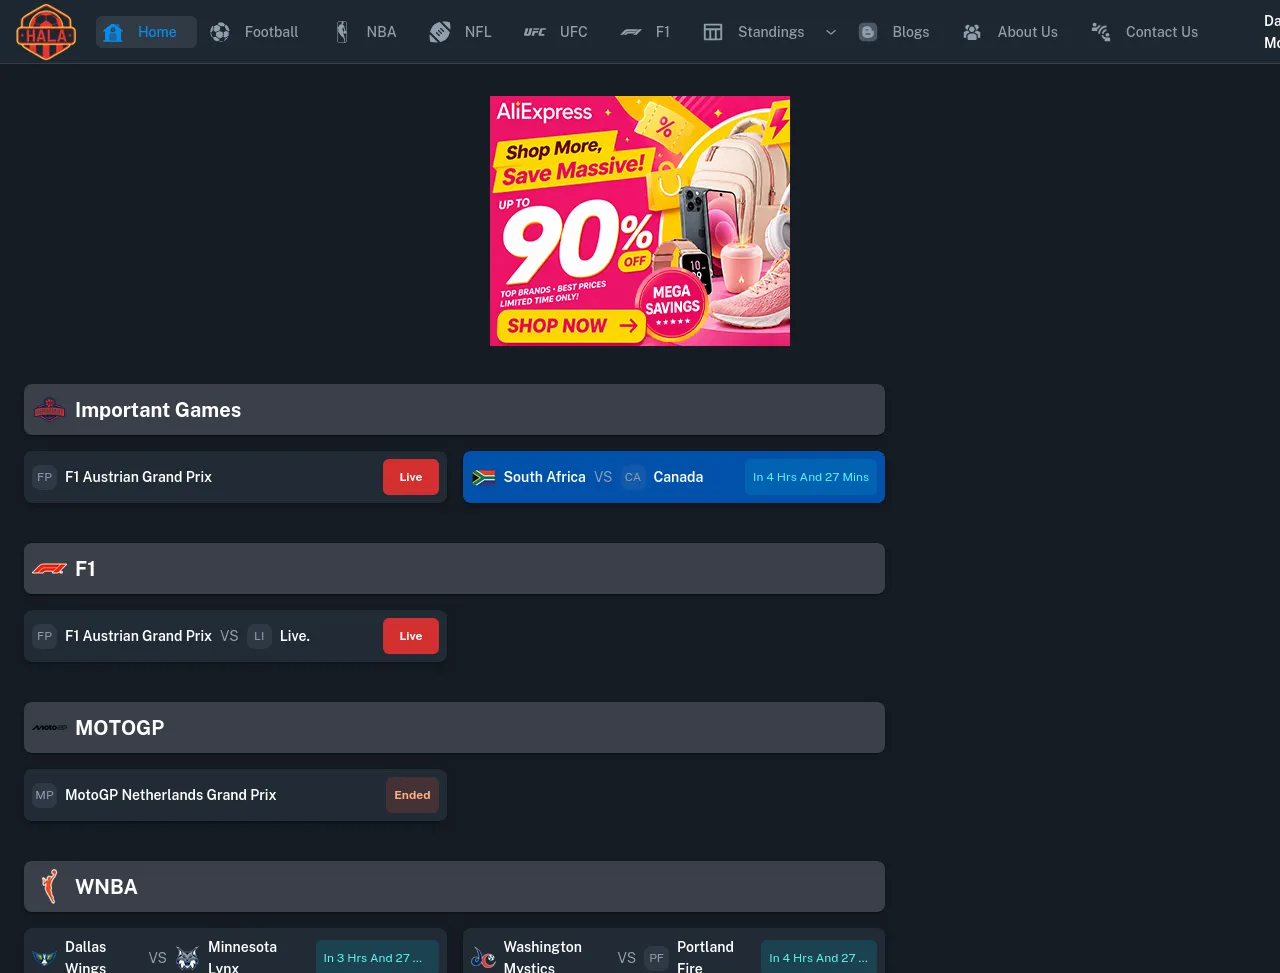Click the Canada team name
Screen dimensions: 1280x973
[x=678, y=477]
